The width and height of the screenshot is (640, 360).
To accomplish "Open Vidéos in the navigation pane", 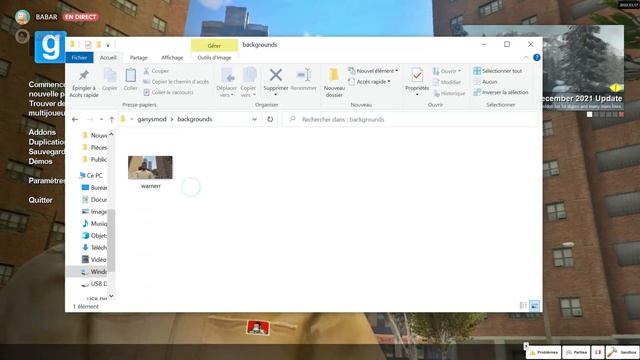I will click(94, 260).
